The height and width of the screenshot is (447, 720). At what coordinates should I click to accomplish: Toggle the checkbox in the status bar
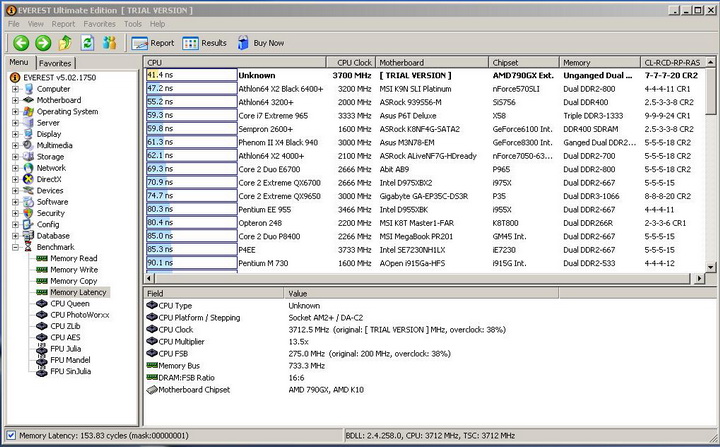(11, 435)
